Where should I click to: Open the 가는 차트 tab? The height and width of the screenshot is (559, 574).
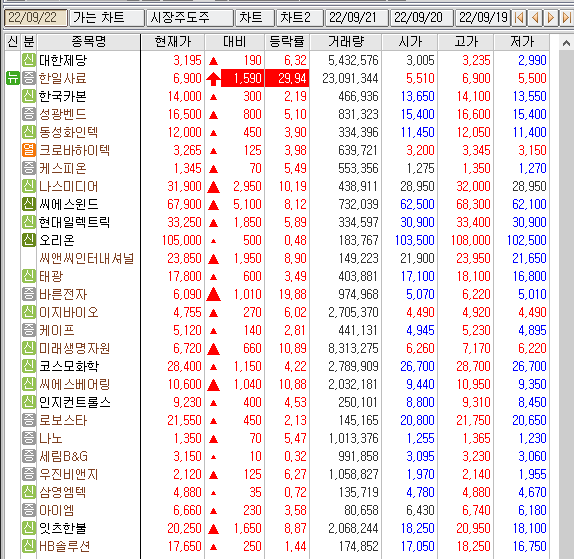coord(107,18)
